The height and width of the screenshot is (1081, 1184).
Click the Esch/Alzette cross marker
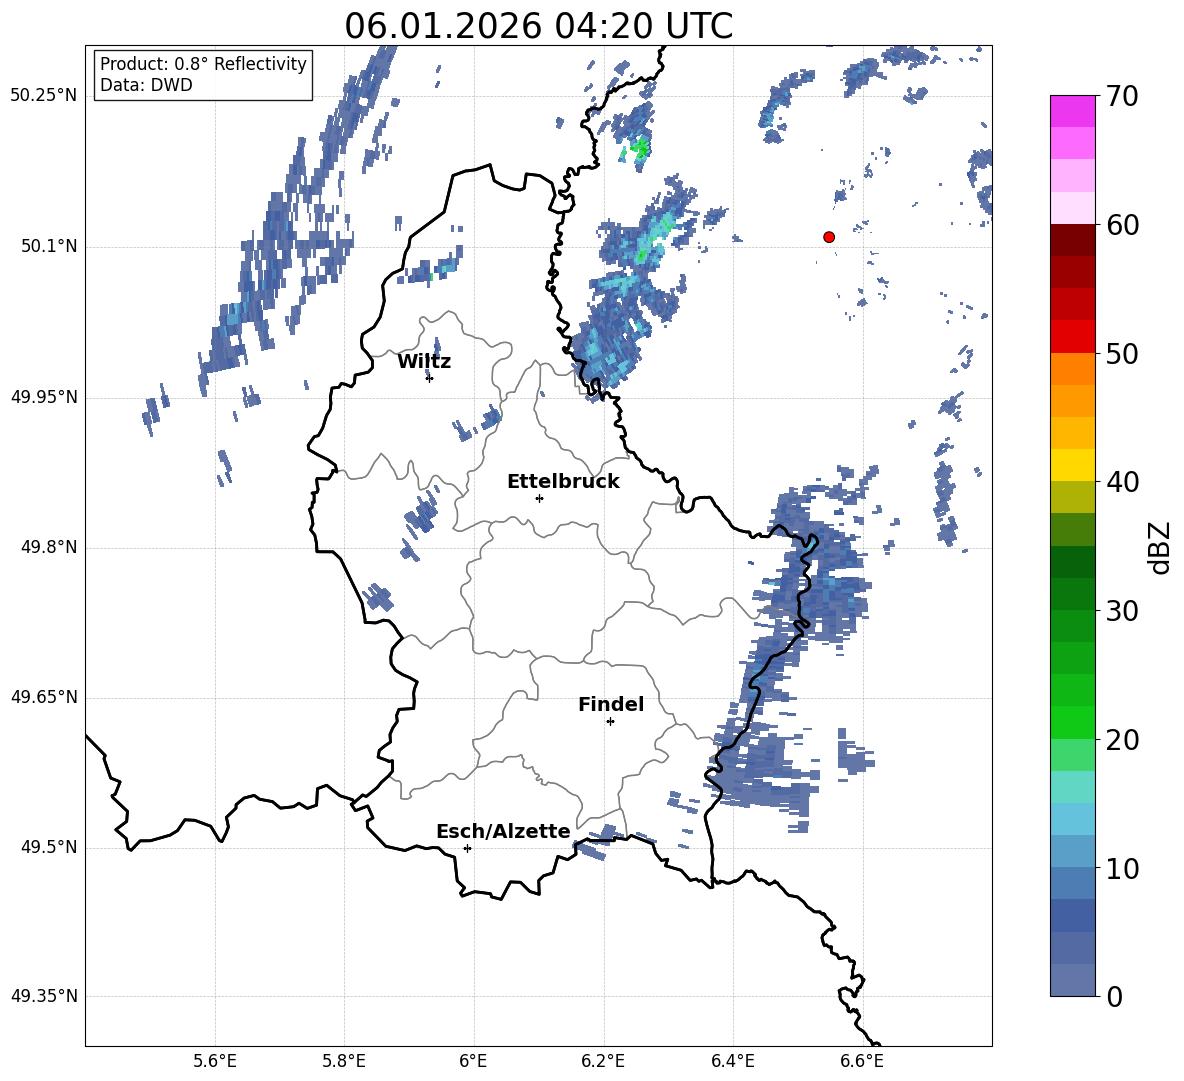467,848
